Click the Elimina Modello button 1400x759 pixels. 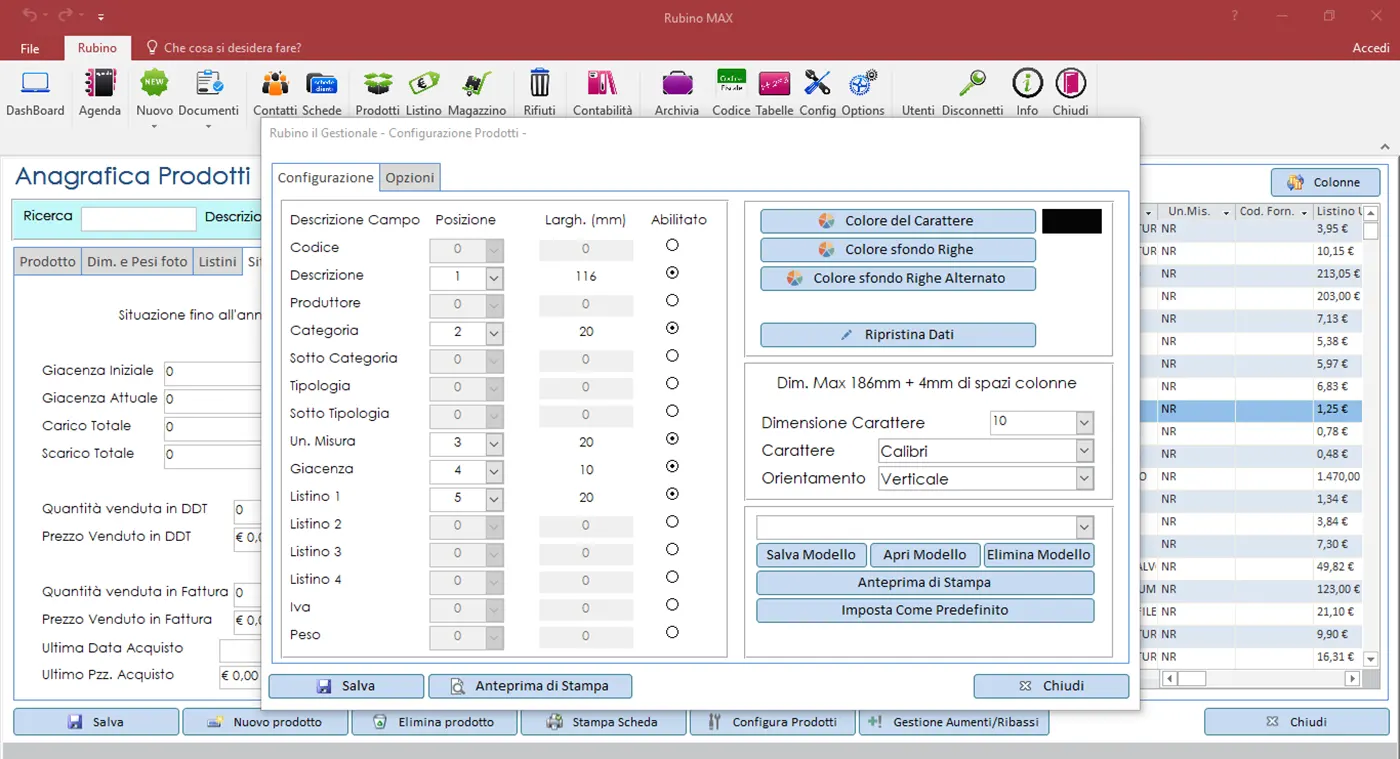pos(1039,554)
